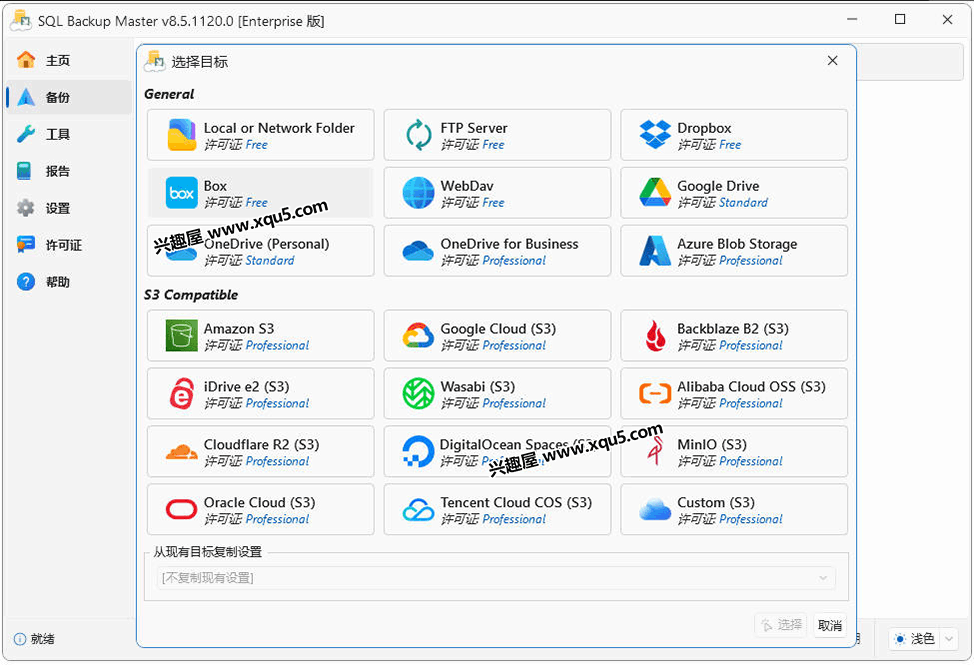Open the 主页 sidebar menu item
974x665 pixels.
(x=68, y=60)
